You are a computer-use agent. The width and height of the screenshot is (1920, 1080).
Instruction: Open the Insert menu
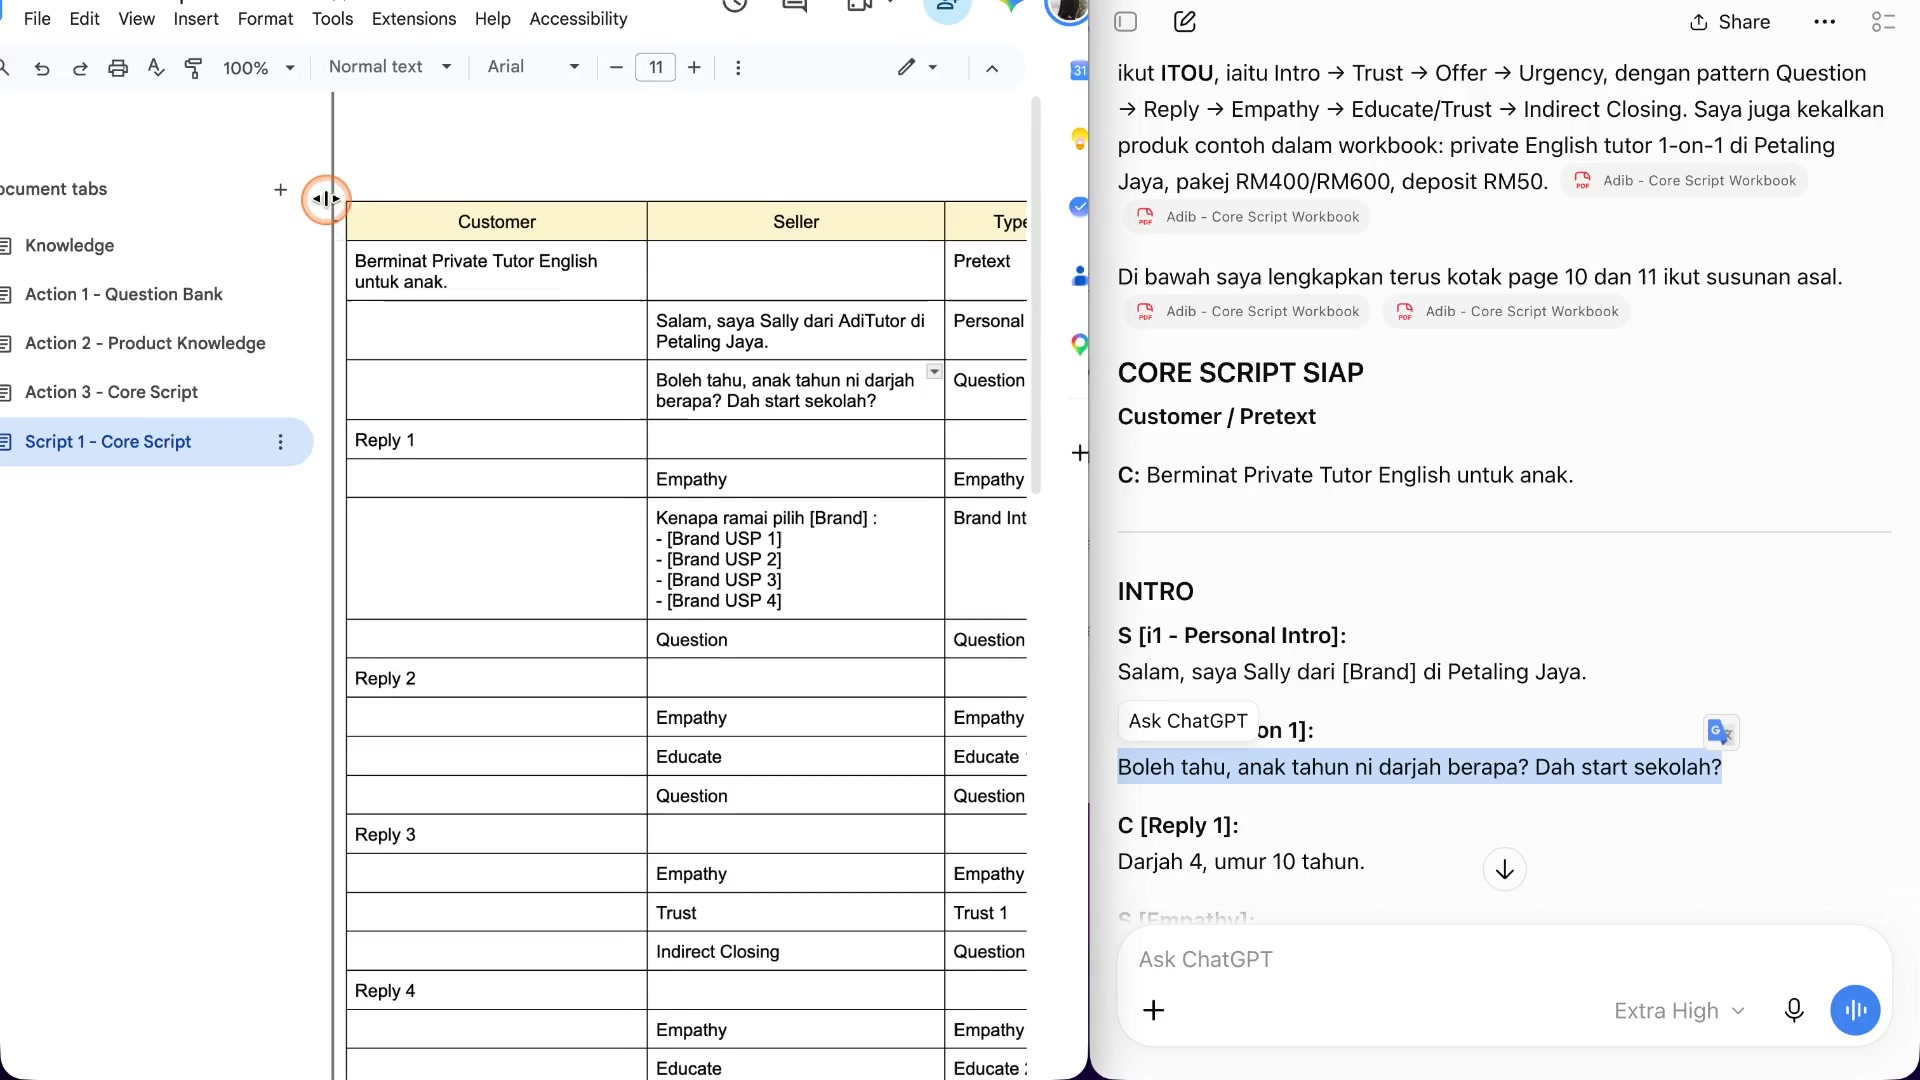pos(196,19)
